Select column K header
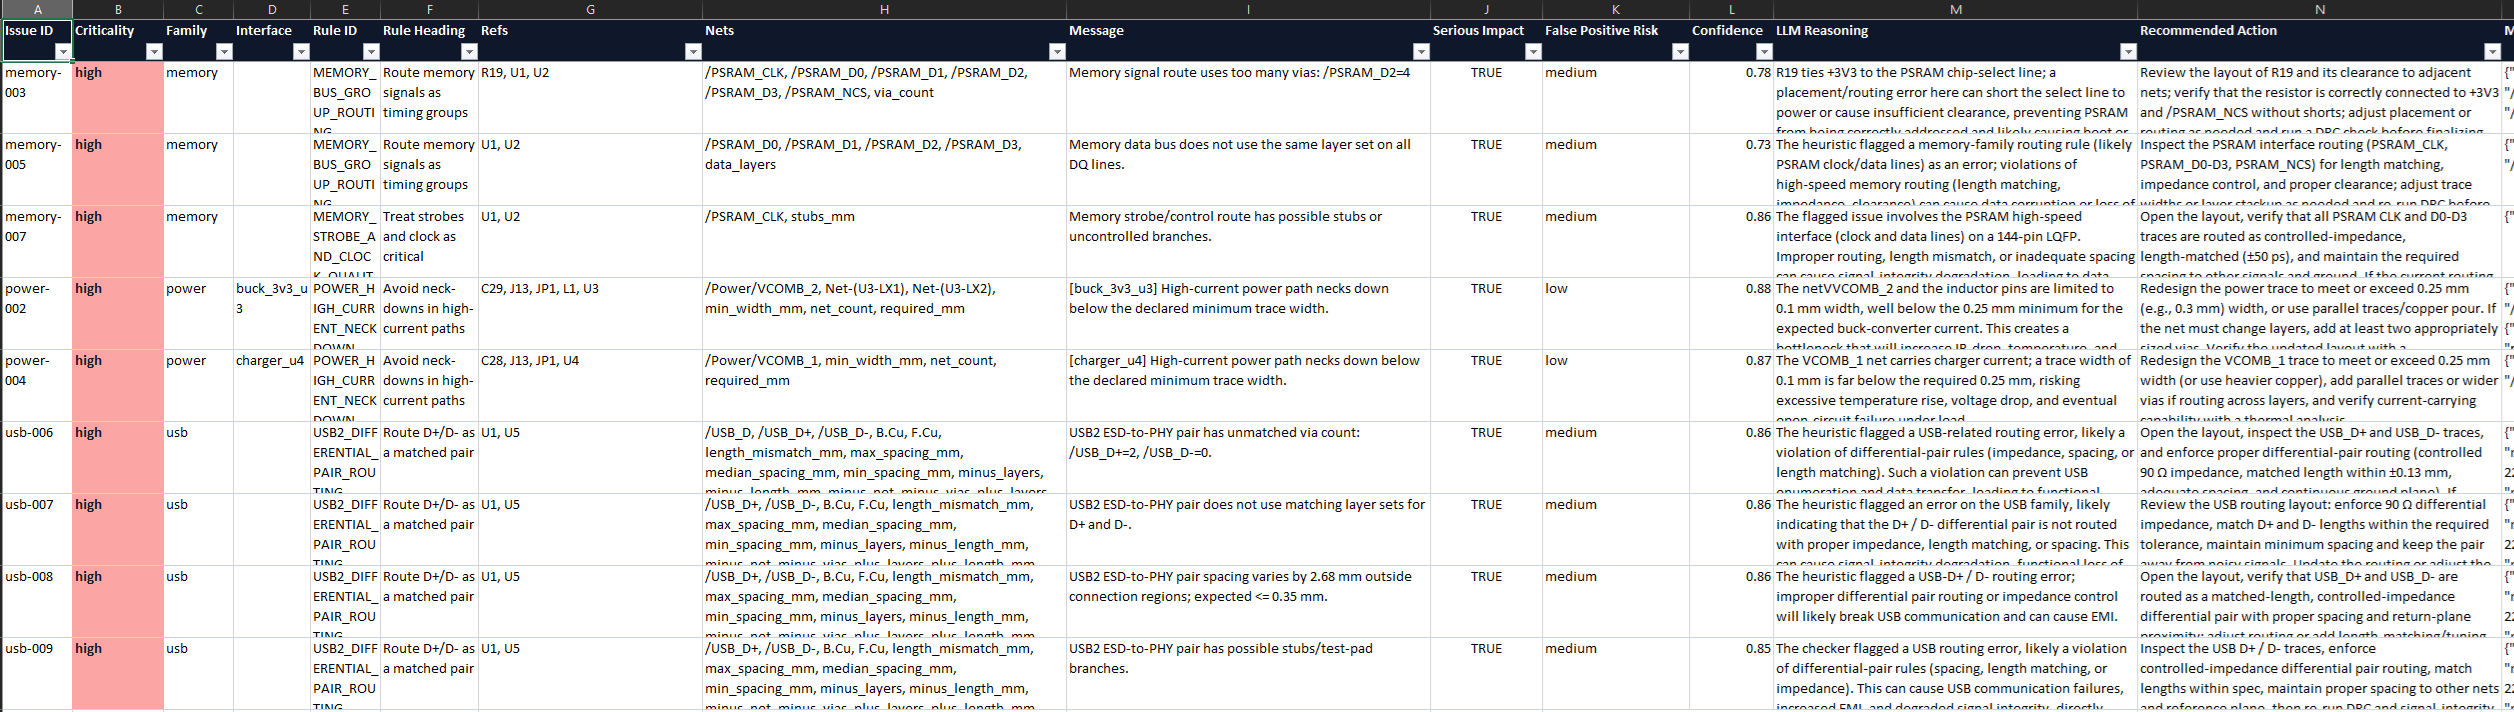 click(1615, 9)
